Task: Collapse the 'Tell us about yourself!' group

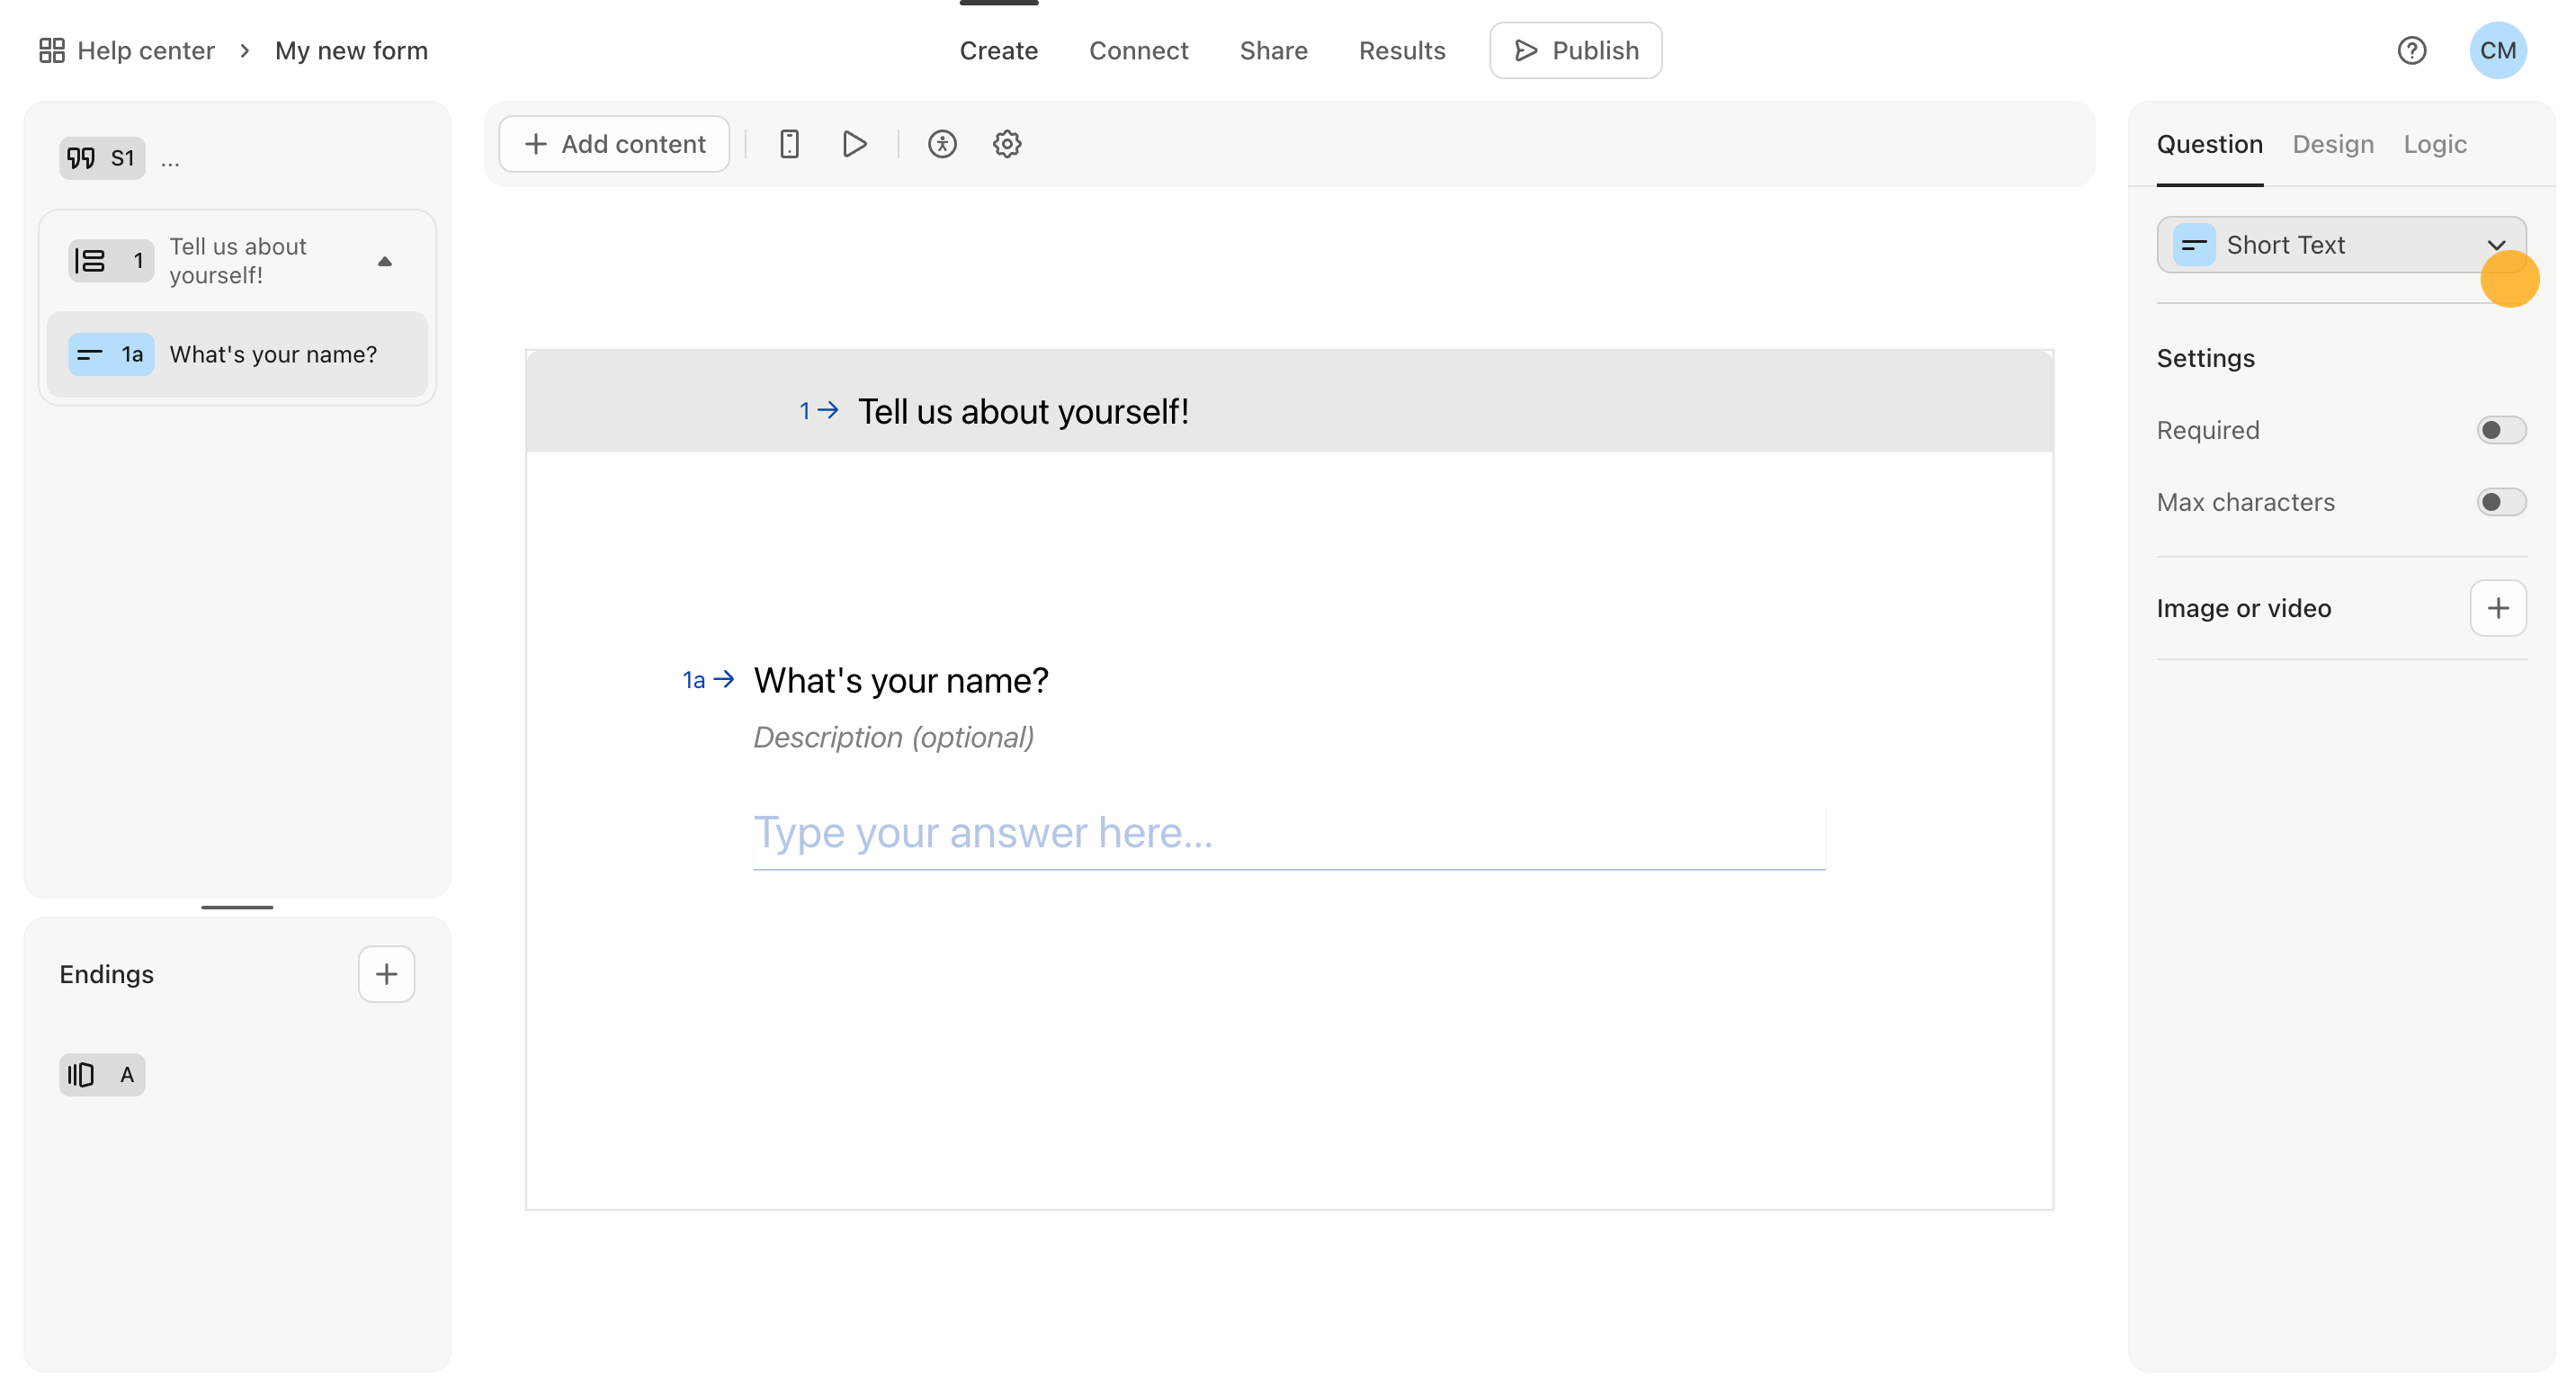Action: [385, 261]
